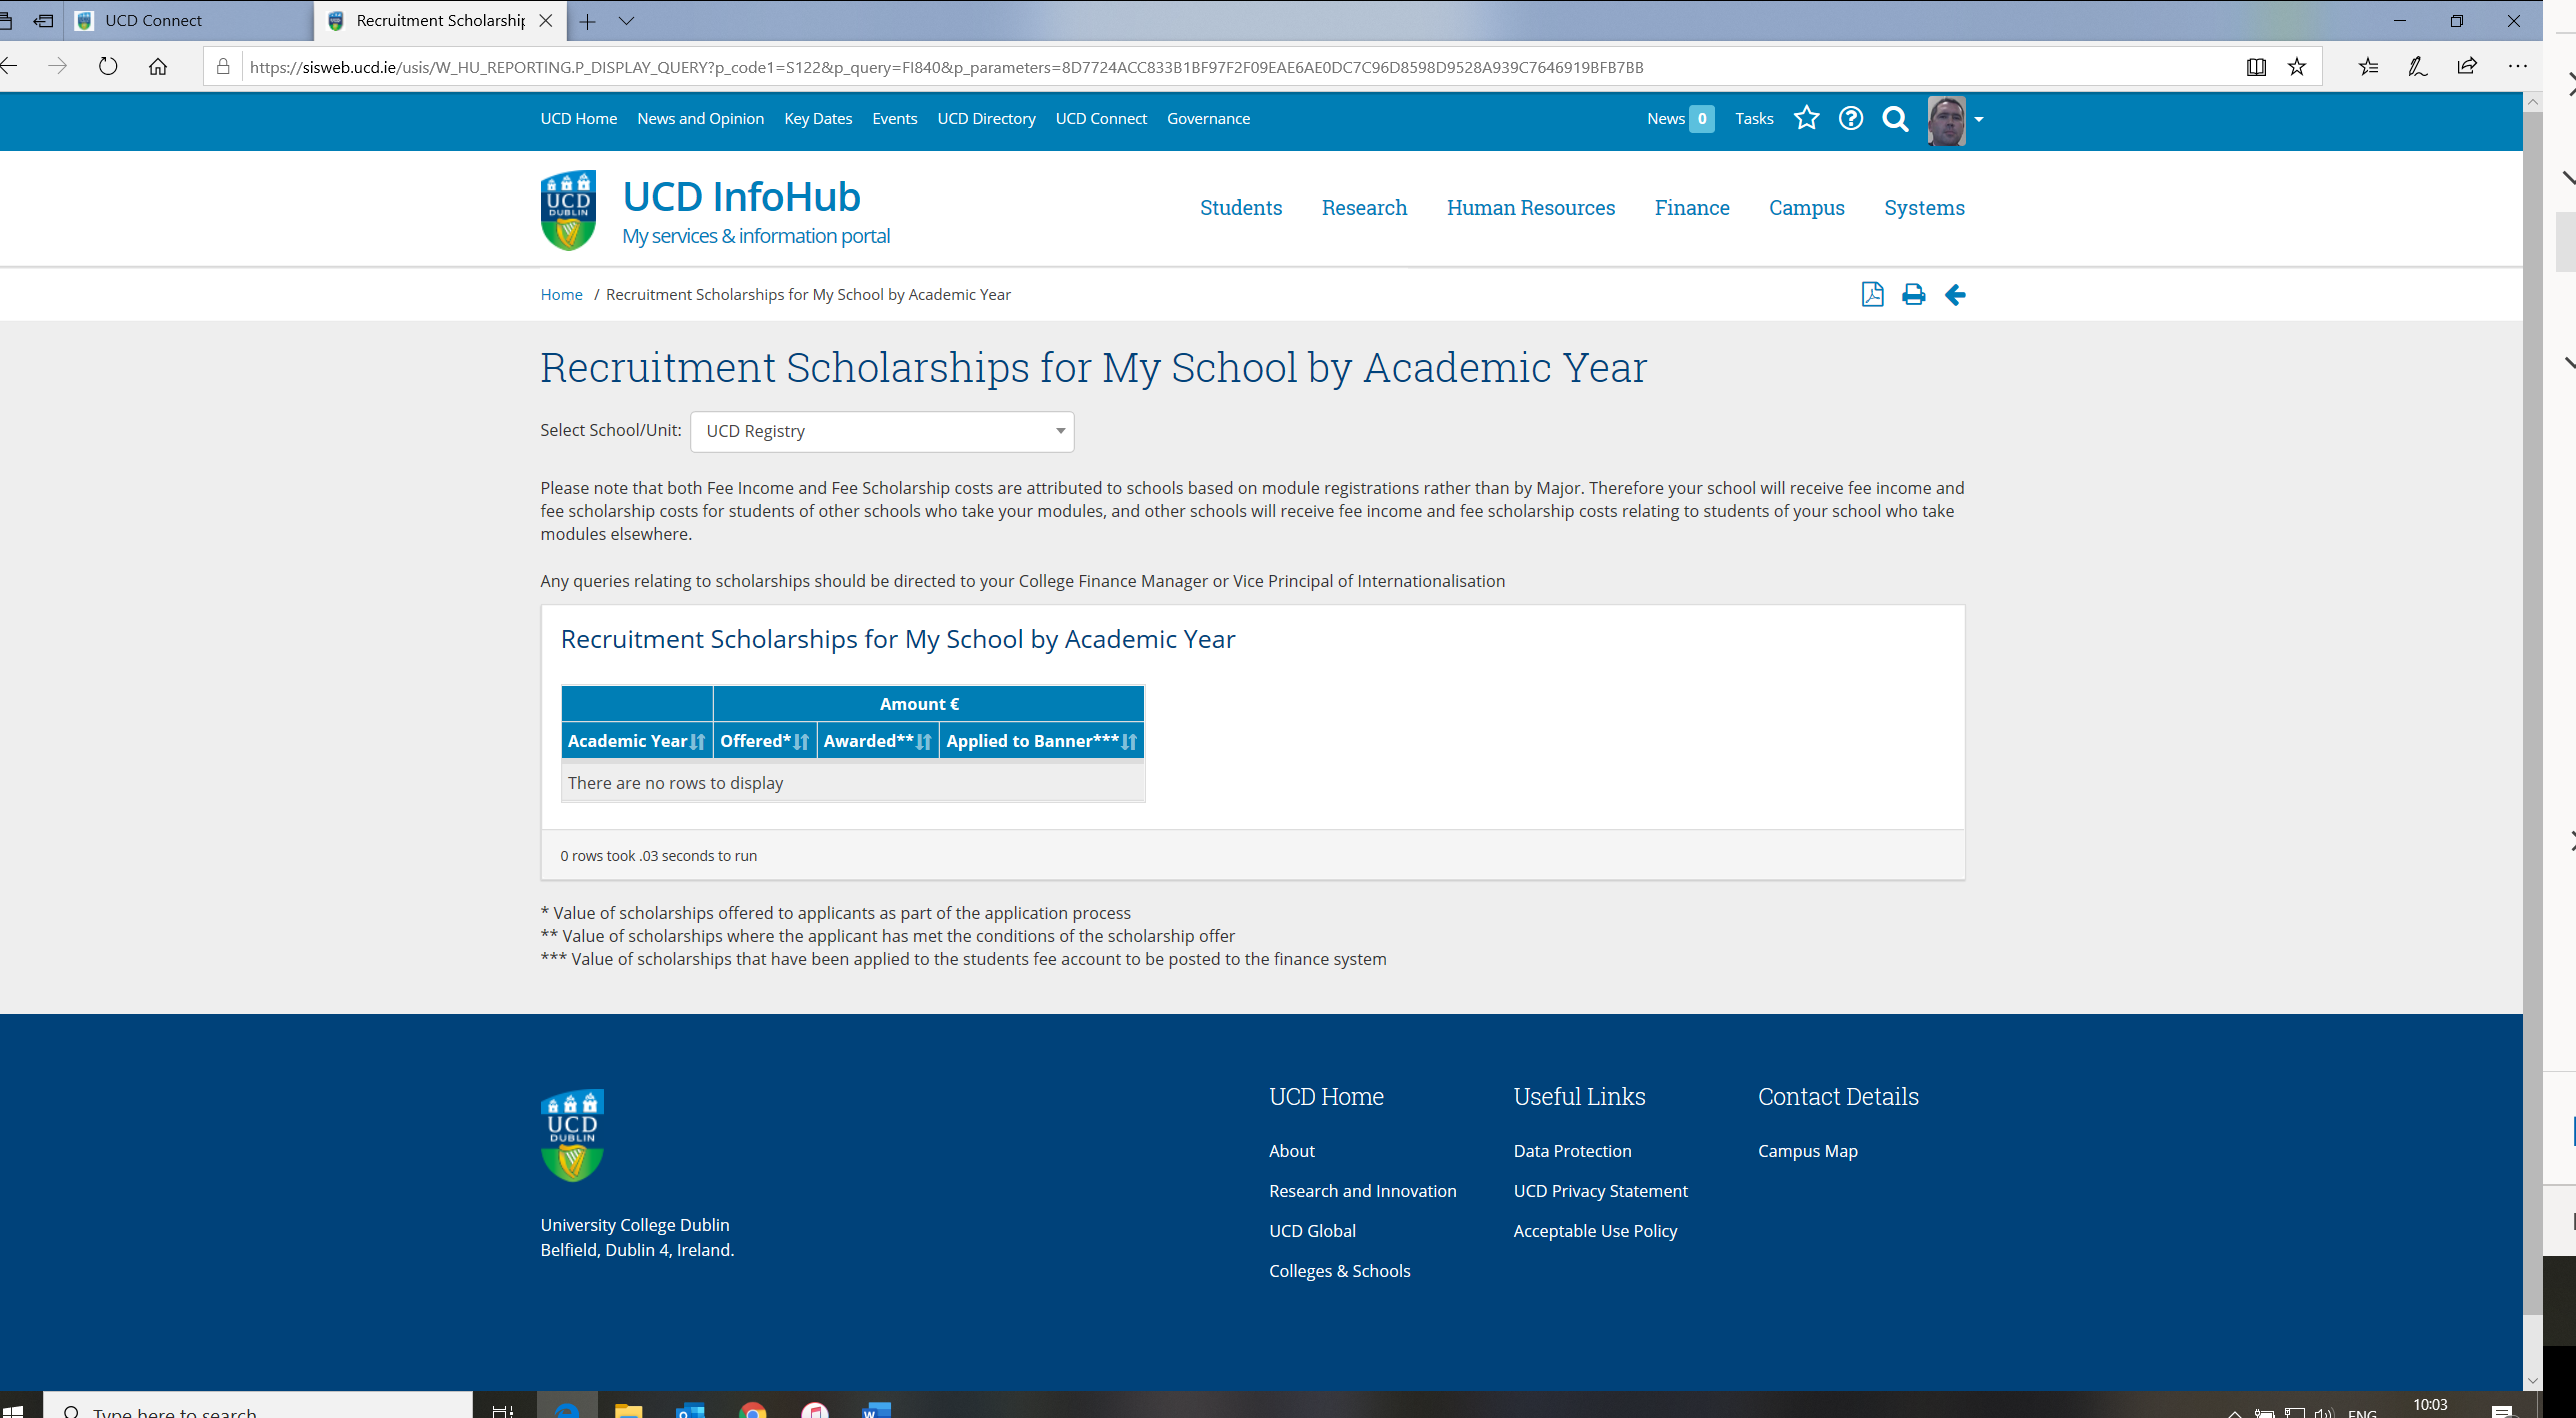
Task: Open favourites star in InfoHub header
Action: pos(1806,118)
